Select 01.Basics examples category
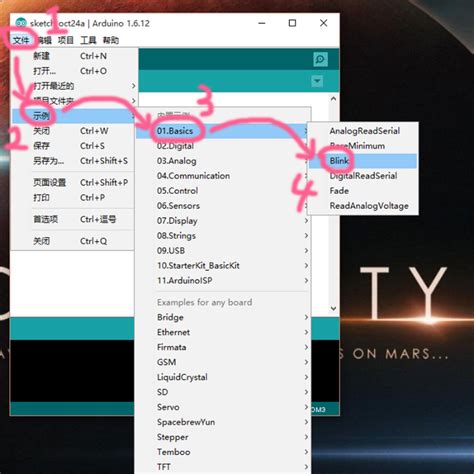This screenshot has height=474, width=474. pyautogui.click(x=223, y=131)
